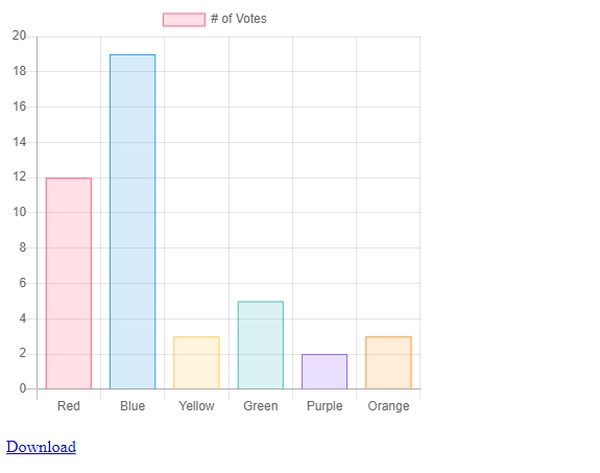This screenshot has width=600, height=473.
Task: Click the Download link
Action: coord(41,447)
